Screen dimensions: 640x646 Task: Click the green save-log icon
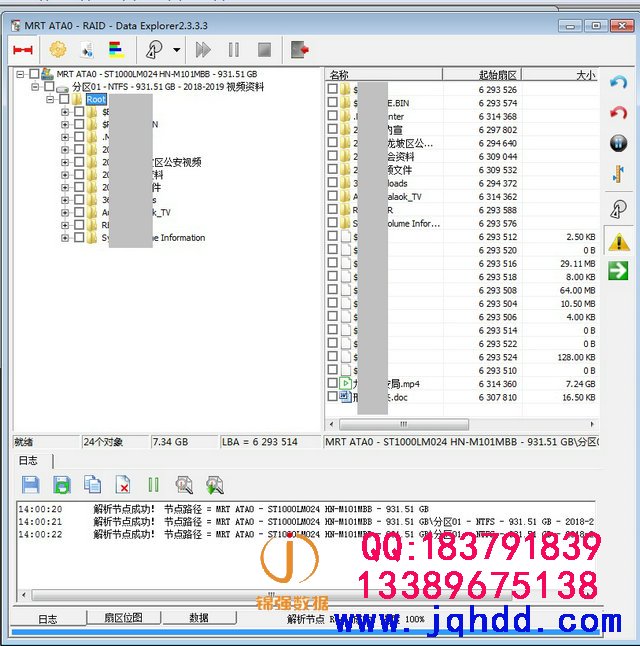point(62,484)
